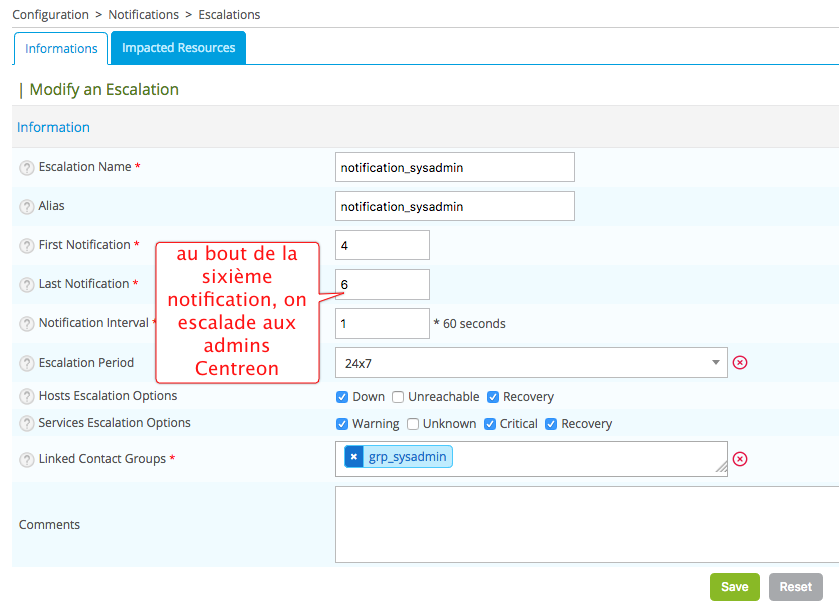Image resolution: width=839 pixels, height=609 pixels.
Task: Click the Escalation Name input field
Action: 455,168
